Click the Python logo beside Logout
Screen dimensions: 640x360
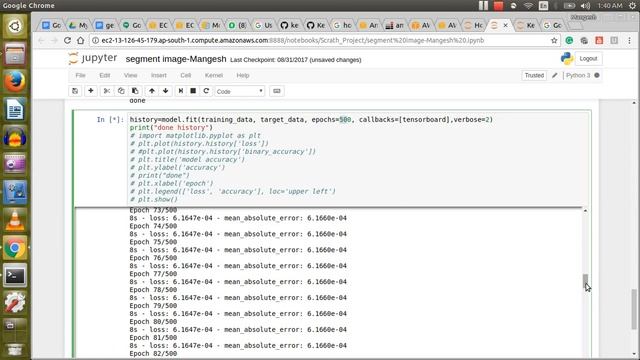coord(567,59)
